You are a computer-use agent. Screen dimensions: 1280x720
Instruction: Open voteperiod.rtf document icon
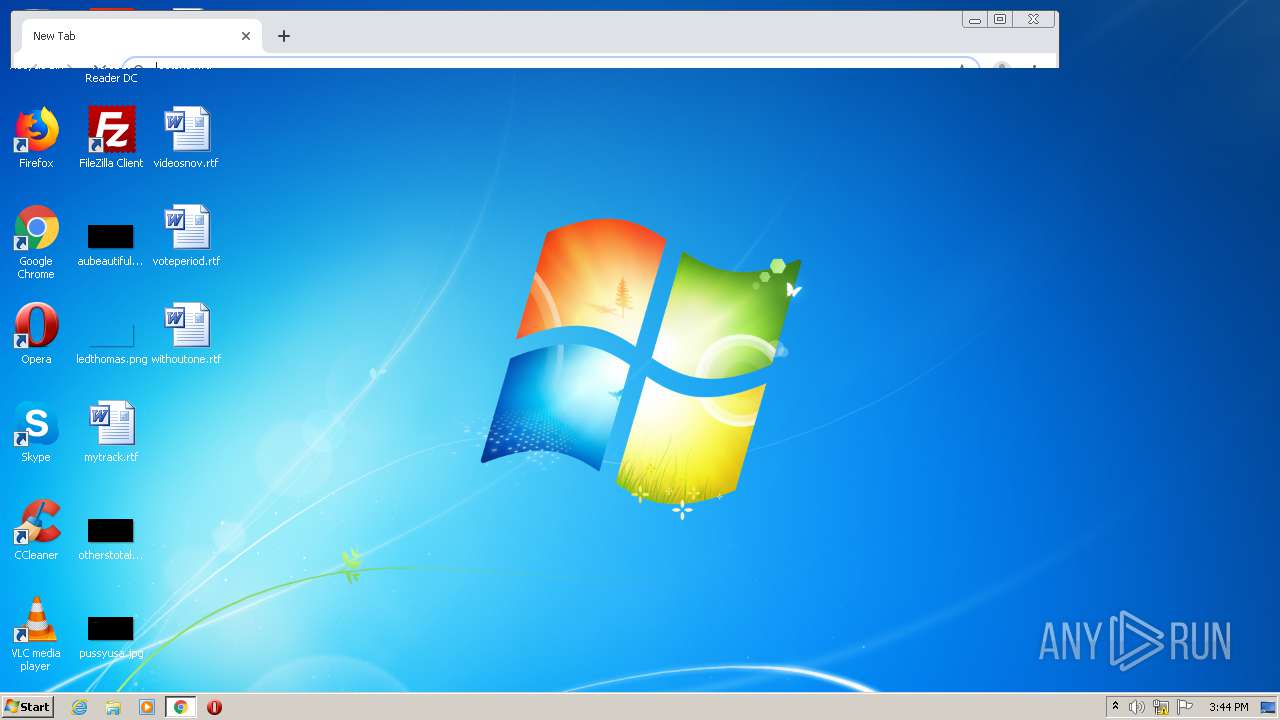tap(186, 236)
